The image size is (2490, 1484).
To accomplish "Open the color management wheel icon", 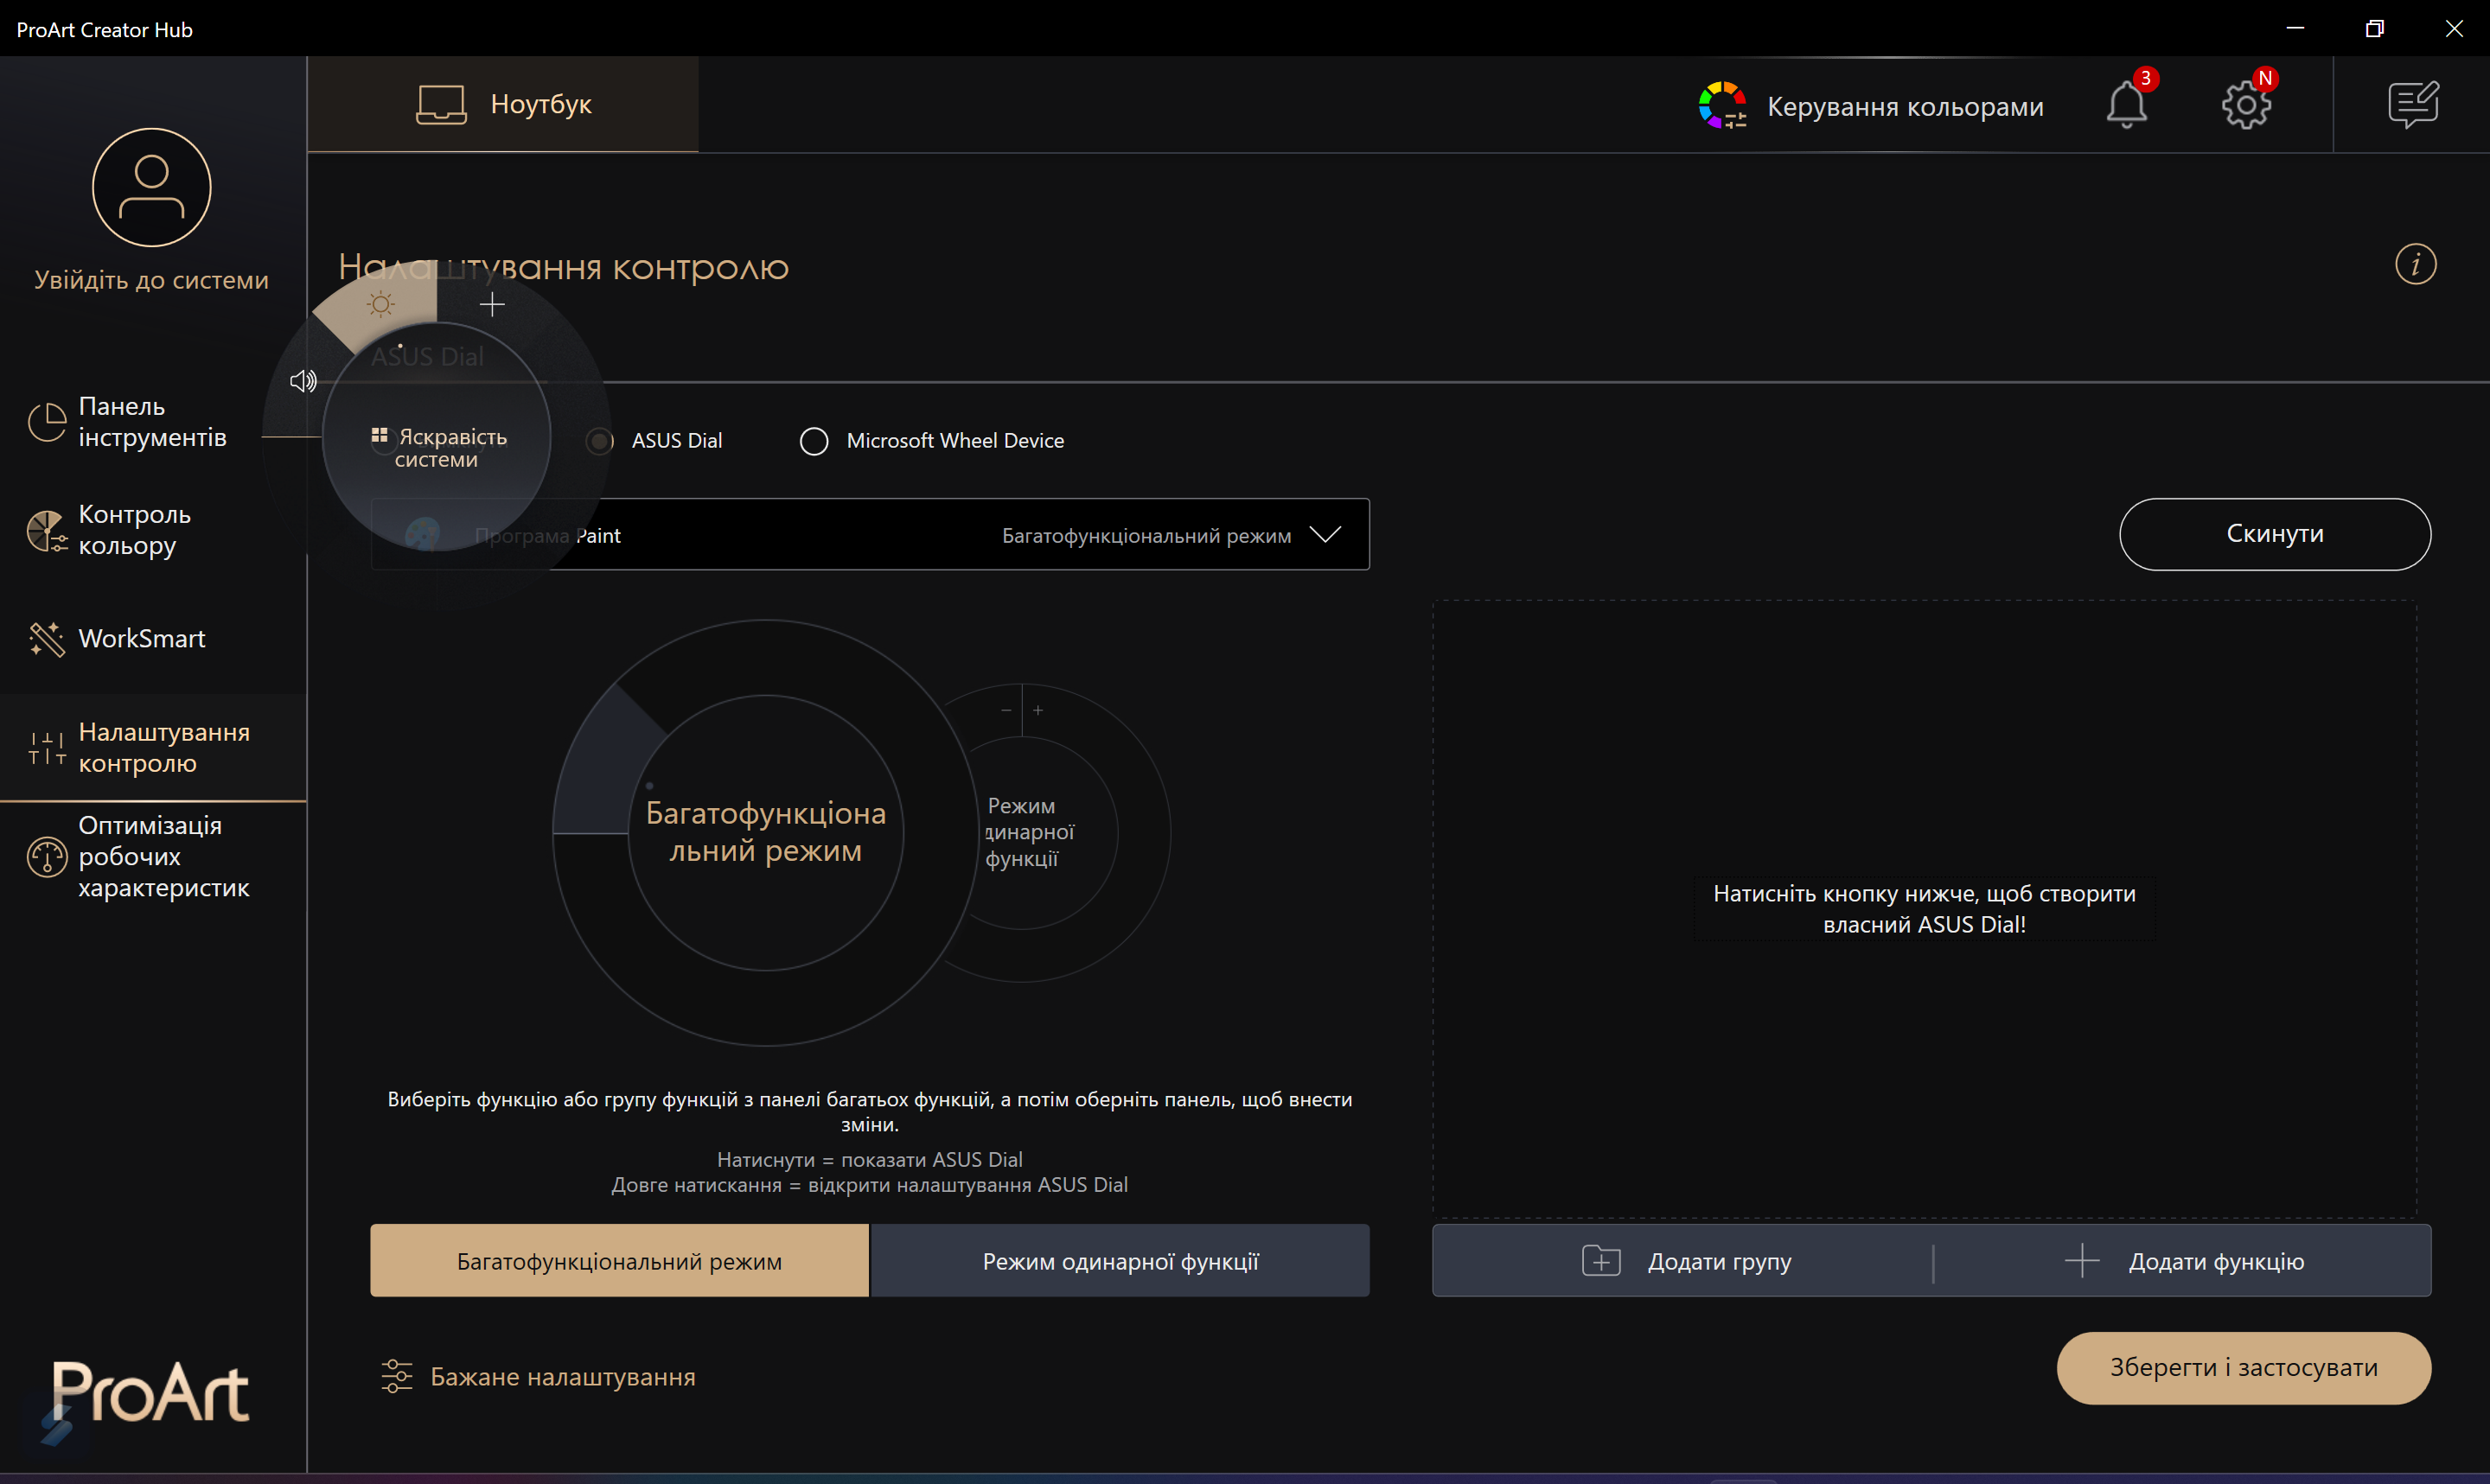I will click(1722, 105).
